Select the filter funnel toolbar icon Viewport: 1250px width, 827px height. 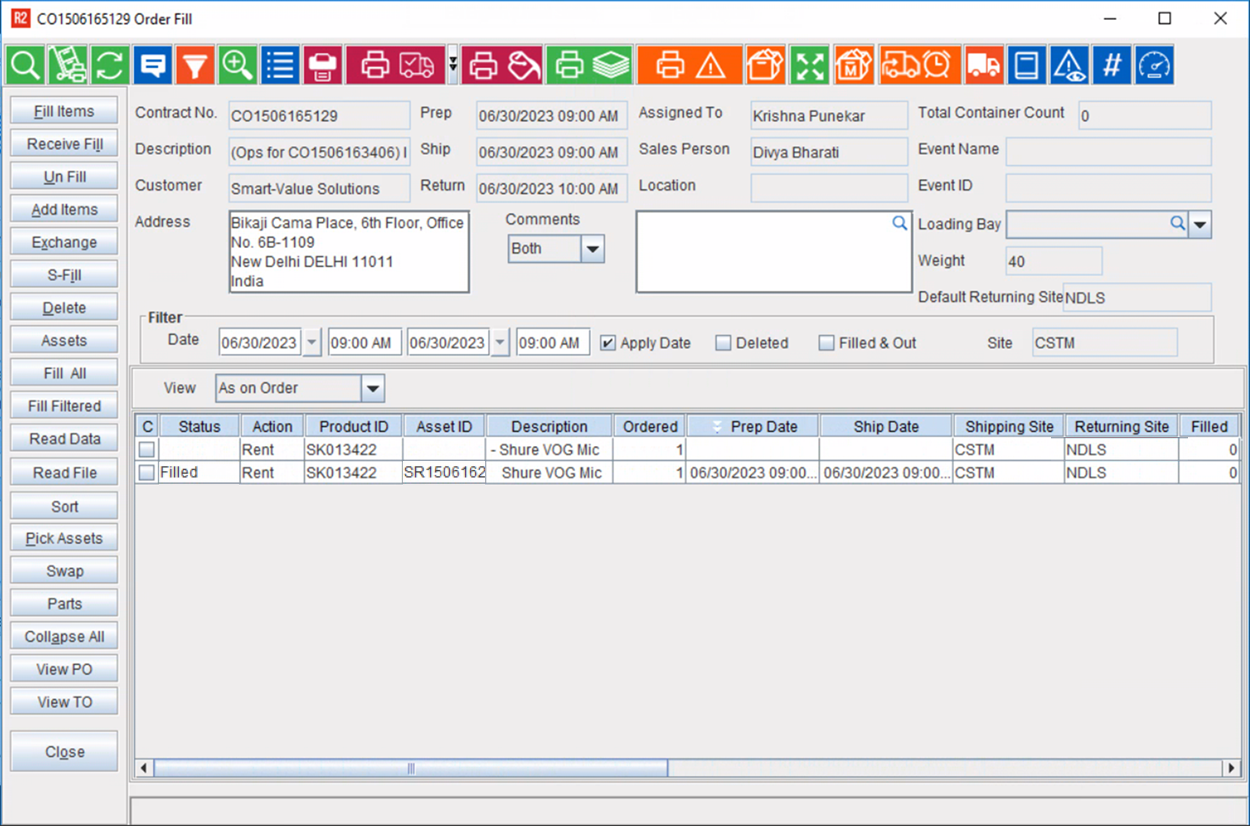coord(195,65)
